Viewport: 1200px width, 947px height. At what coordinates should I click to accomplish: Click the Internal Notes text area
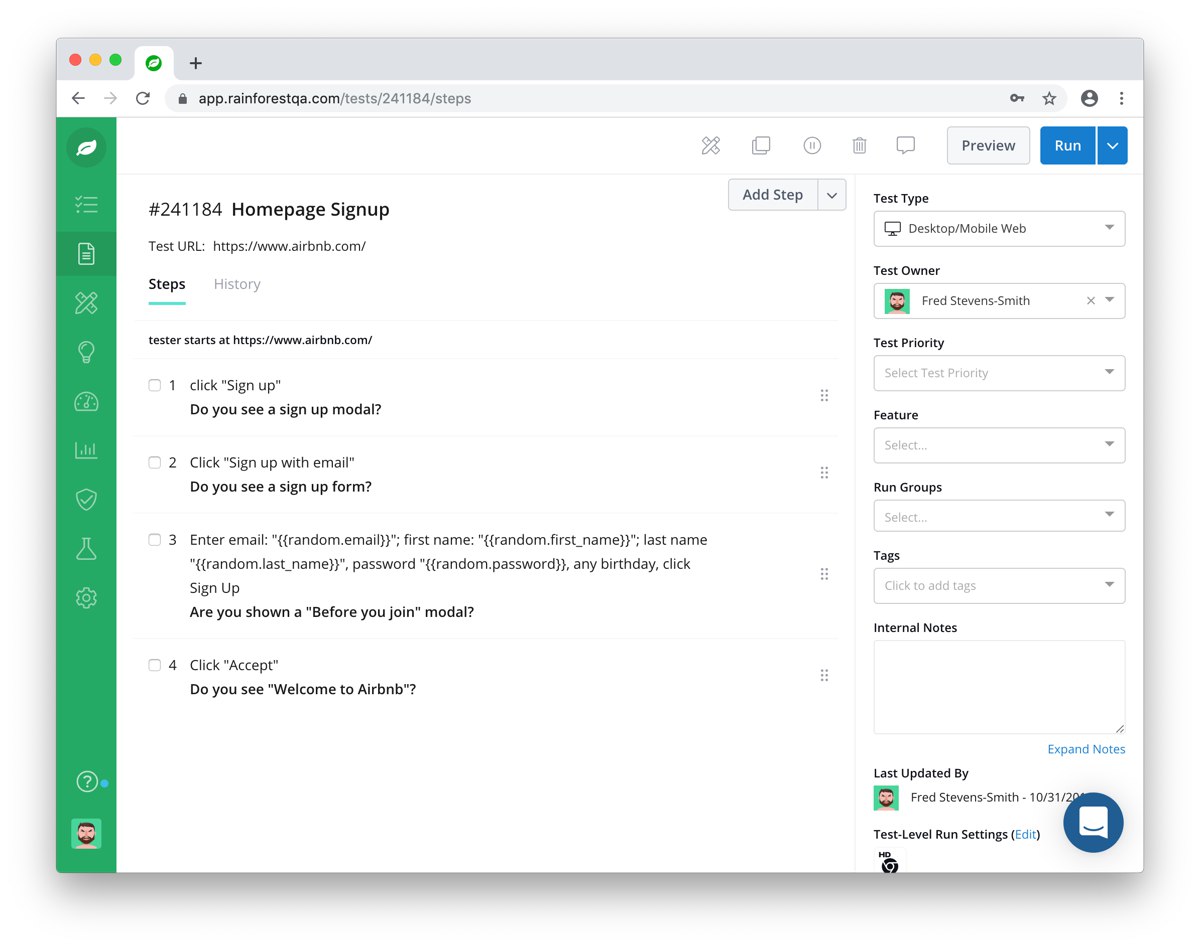[999, 687]
